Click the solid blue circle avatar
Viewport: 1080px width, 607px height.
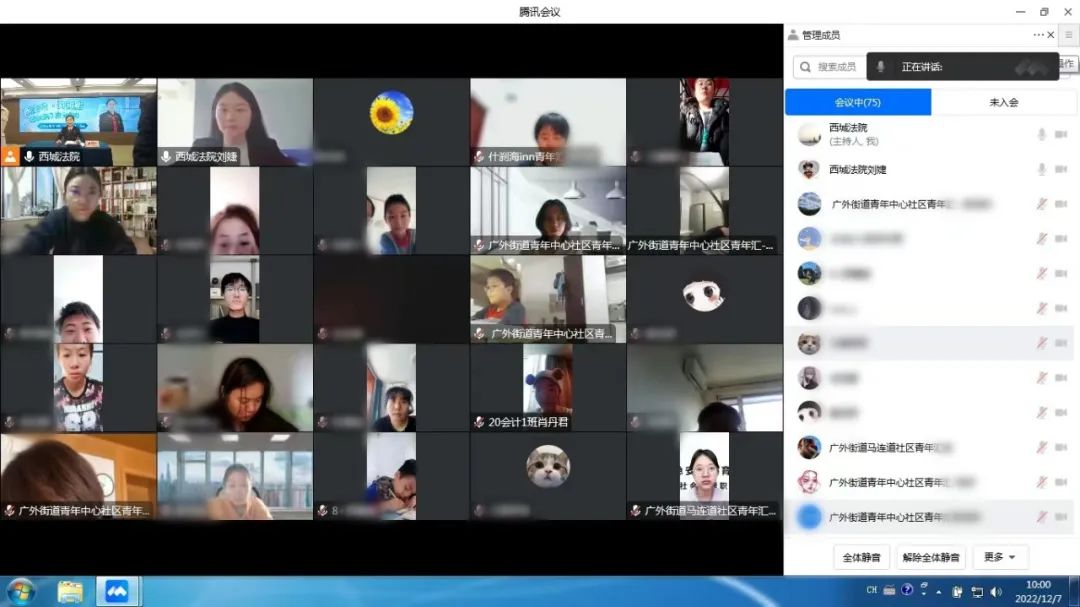(x=809, y=517)
